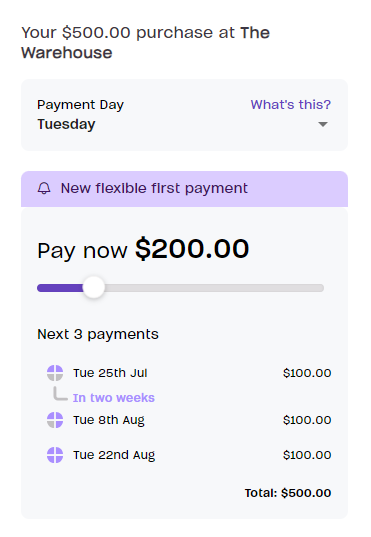Click the Payment Day label

(81, 105)
